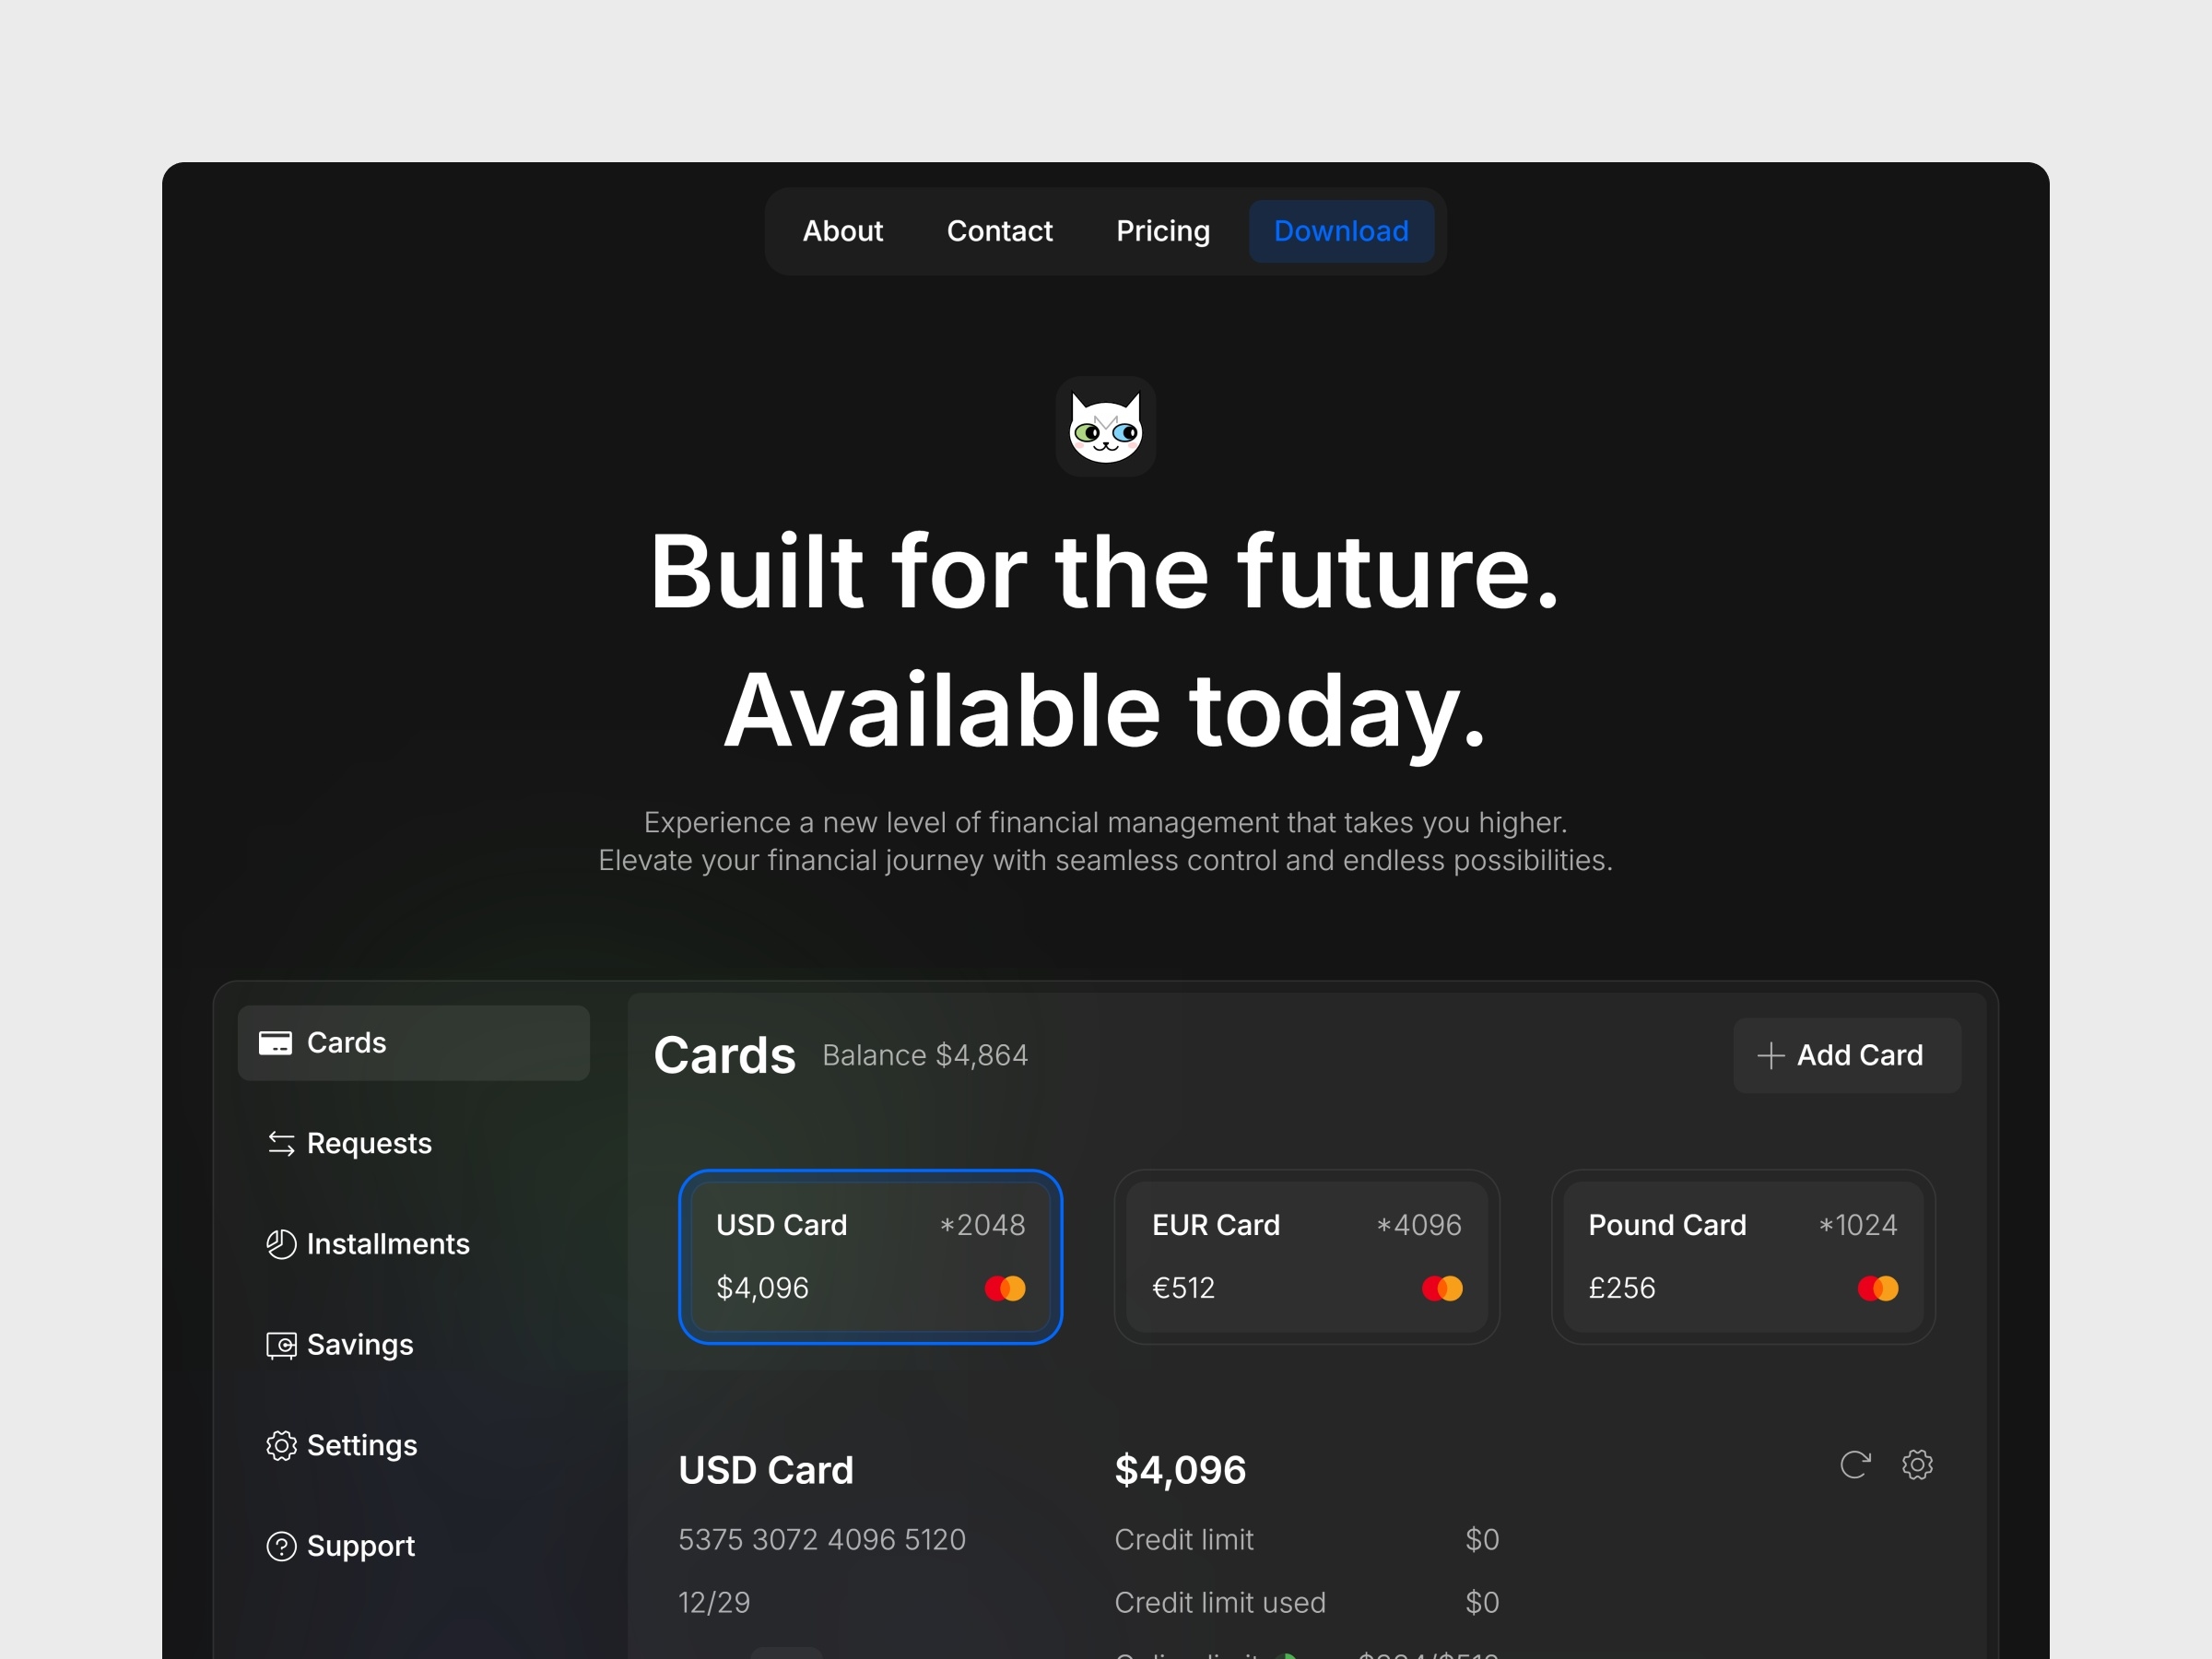Toggle visibility of EUR Card details
The width and height of the screenshot is (2212, 1659).
[x=1306, y=1254]
